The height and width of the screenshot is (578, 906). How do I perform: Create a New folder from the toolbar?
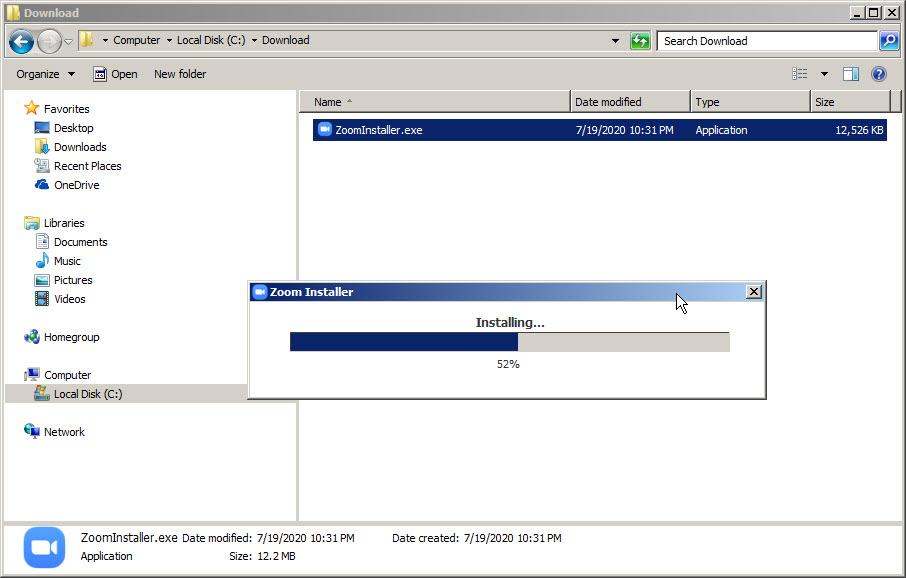pos(180,74)
